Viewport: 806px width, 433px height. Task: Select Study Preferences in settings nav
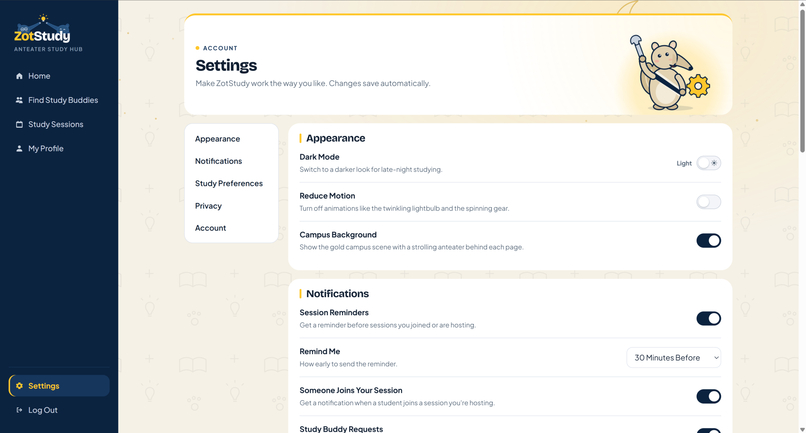[229, 184]
